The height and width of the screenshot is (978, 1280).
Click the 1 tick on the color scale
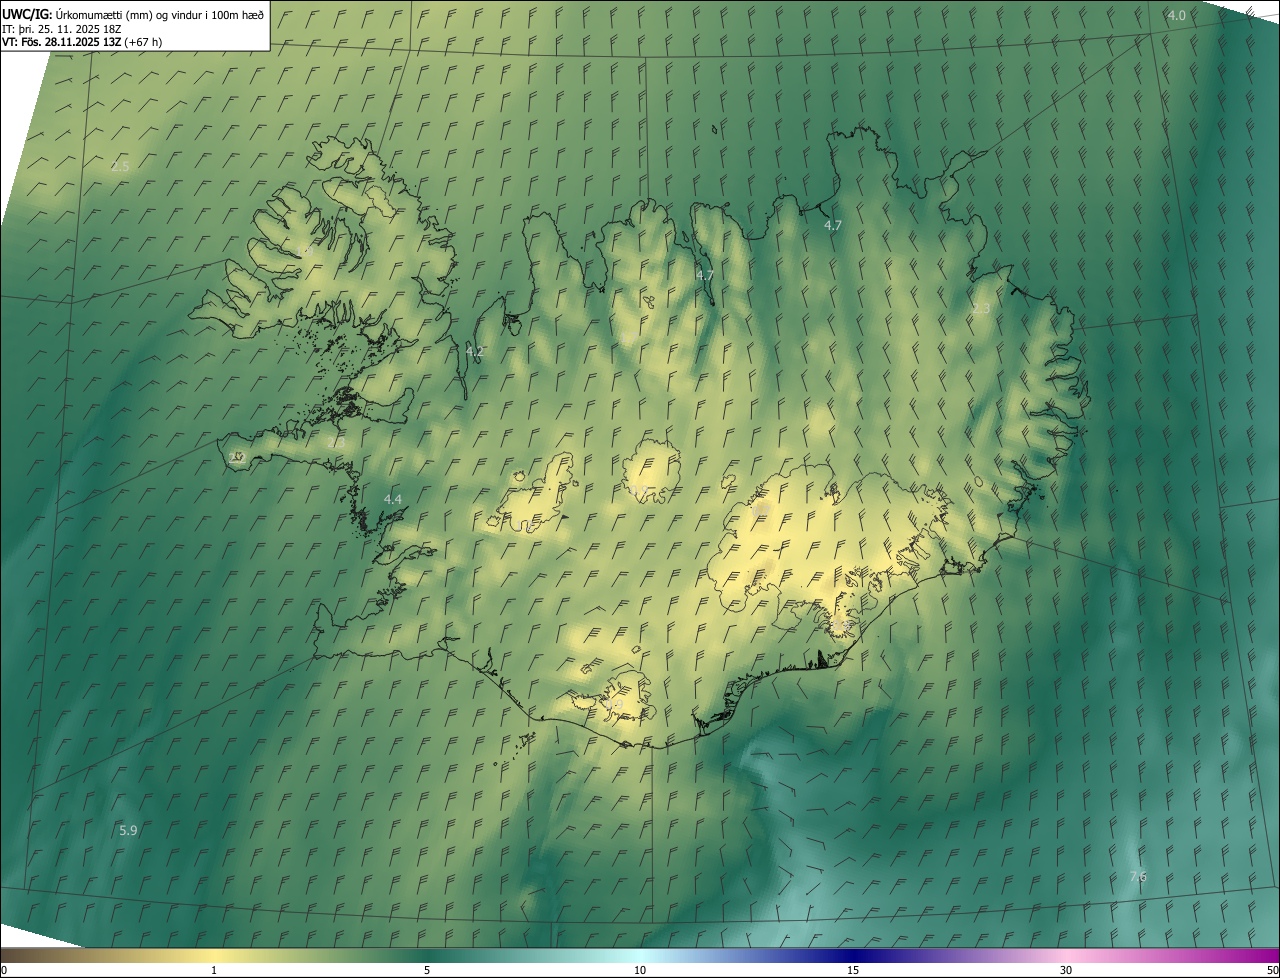point(214,970)
